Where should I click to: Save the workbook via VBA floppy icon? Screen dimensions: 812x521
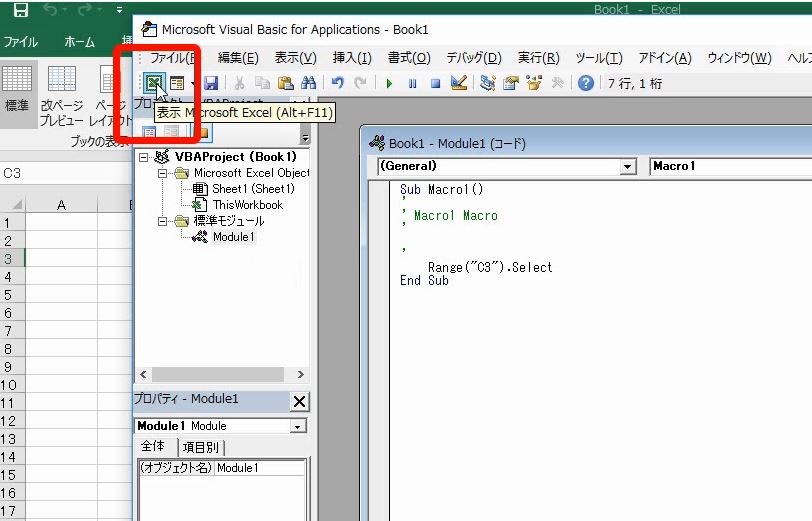[211, 83]
